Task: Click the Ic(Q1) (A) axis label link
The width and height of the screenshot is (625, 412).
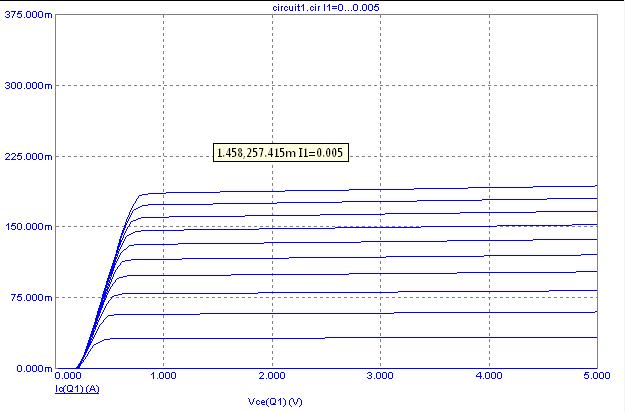Action: [77, 388]
